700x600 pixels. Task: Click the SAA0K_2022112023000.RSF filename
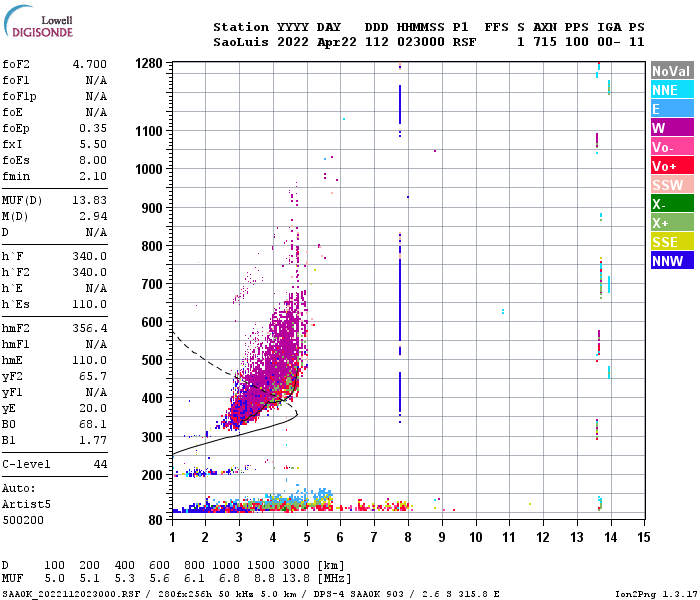point(71,594)
